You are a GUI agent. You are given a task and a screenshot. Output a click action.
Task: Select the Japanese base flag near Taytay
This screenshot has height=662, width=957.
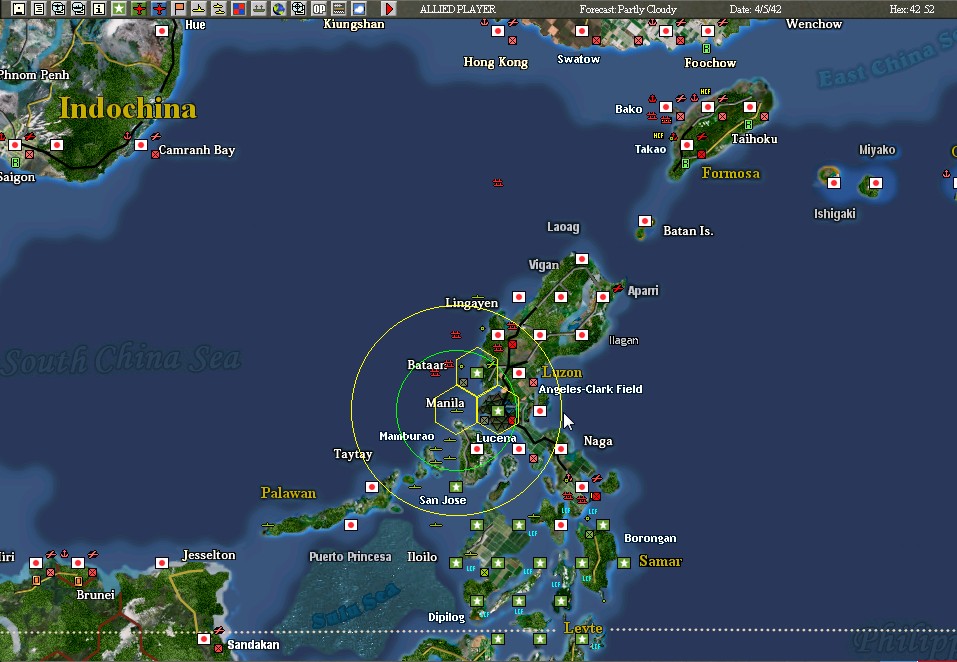click(x=372, y=487)
